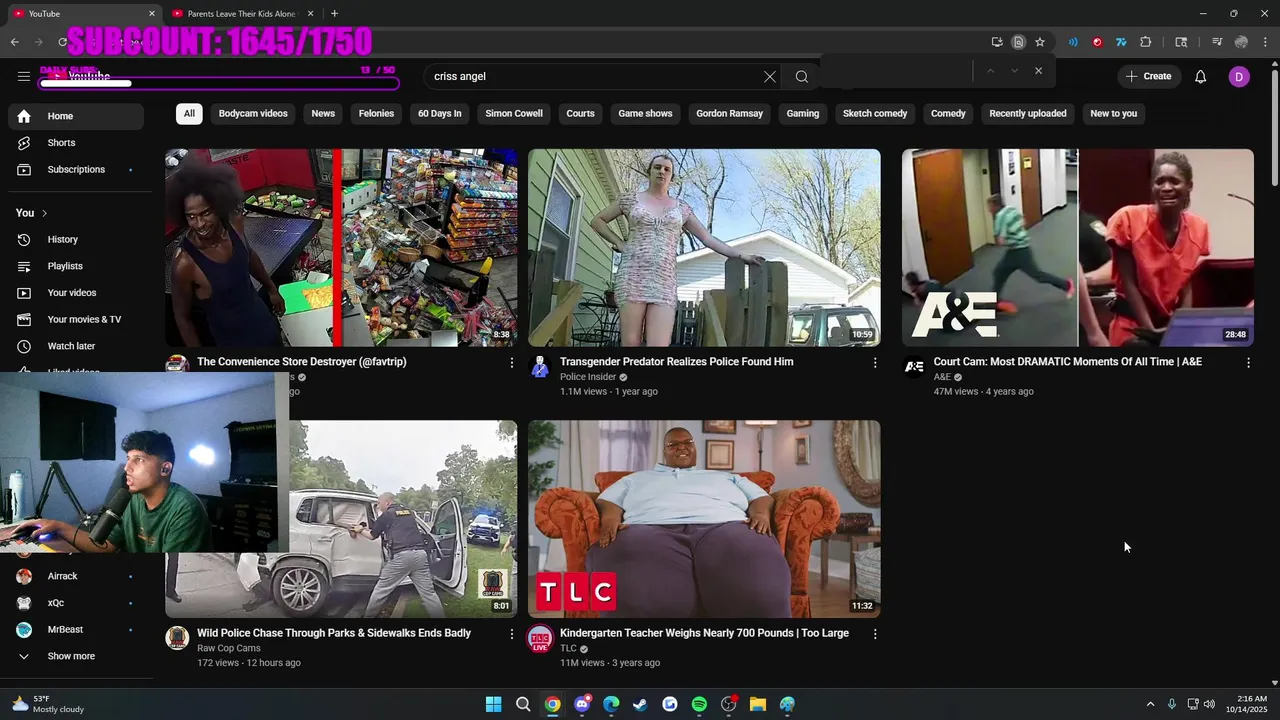Select the New to you chip
Screen dimensions: 1280x720
click(1114, 113)
